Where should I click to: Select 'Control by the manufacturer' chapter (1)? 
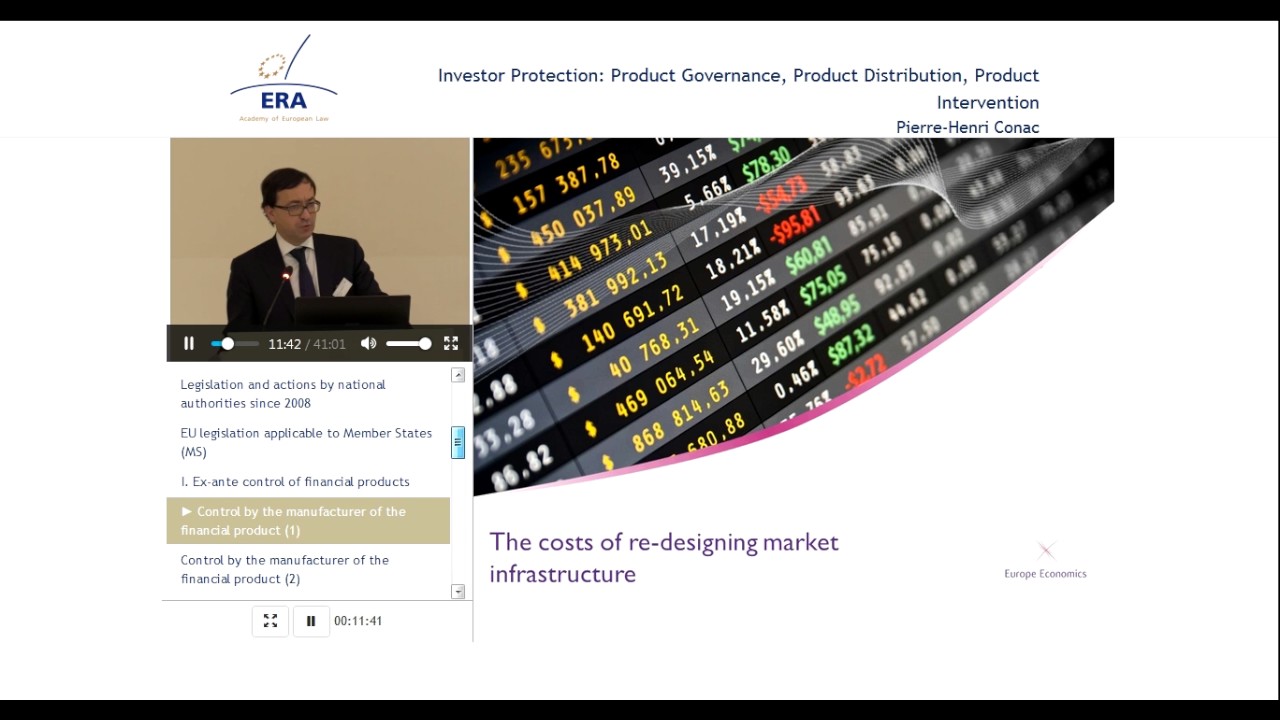pos(308,521)
